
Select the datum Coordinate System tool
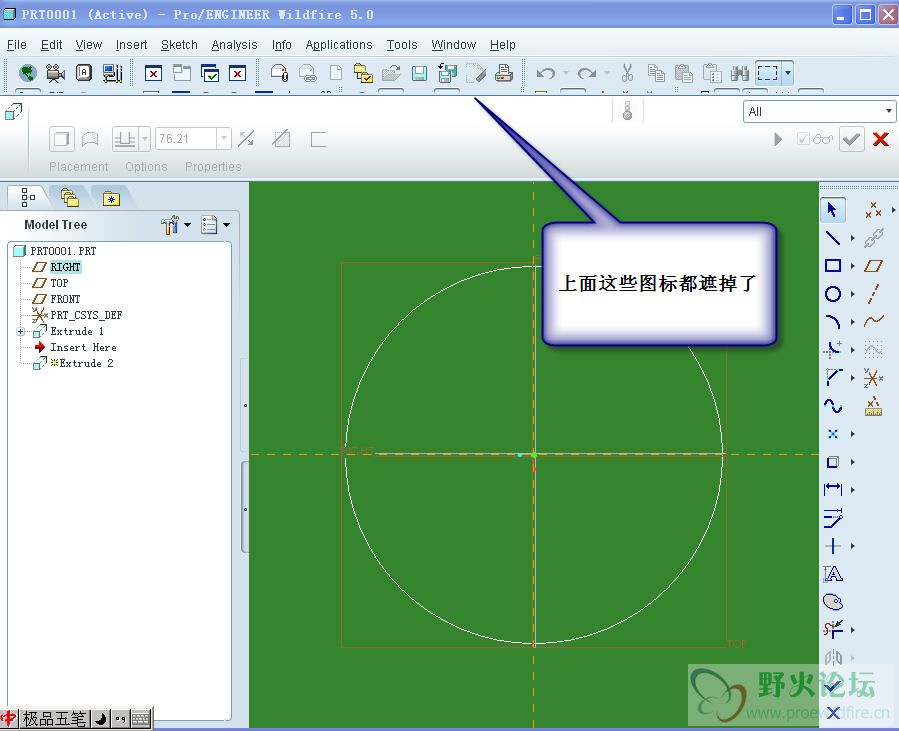click(x=873, y=377)
